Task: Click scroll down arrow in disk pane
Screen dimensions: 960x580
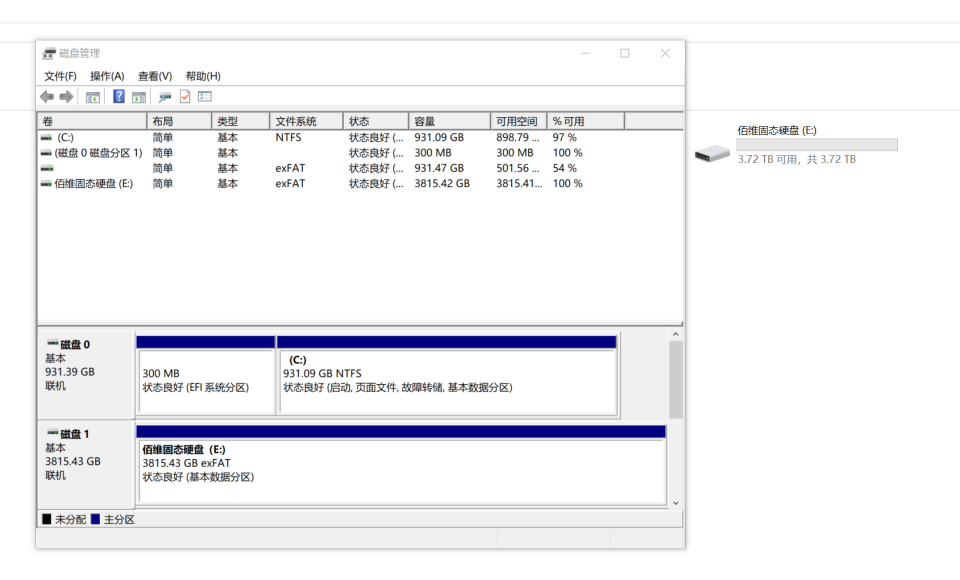Action: 675,503
